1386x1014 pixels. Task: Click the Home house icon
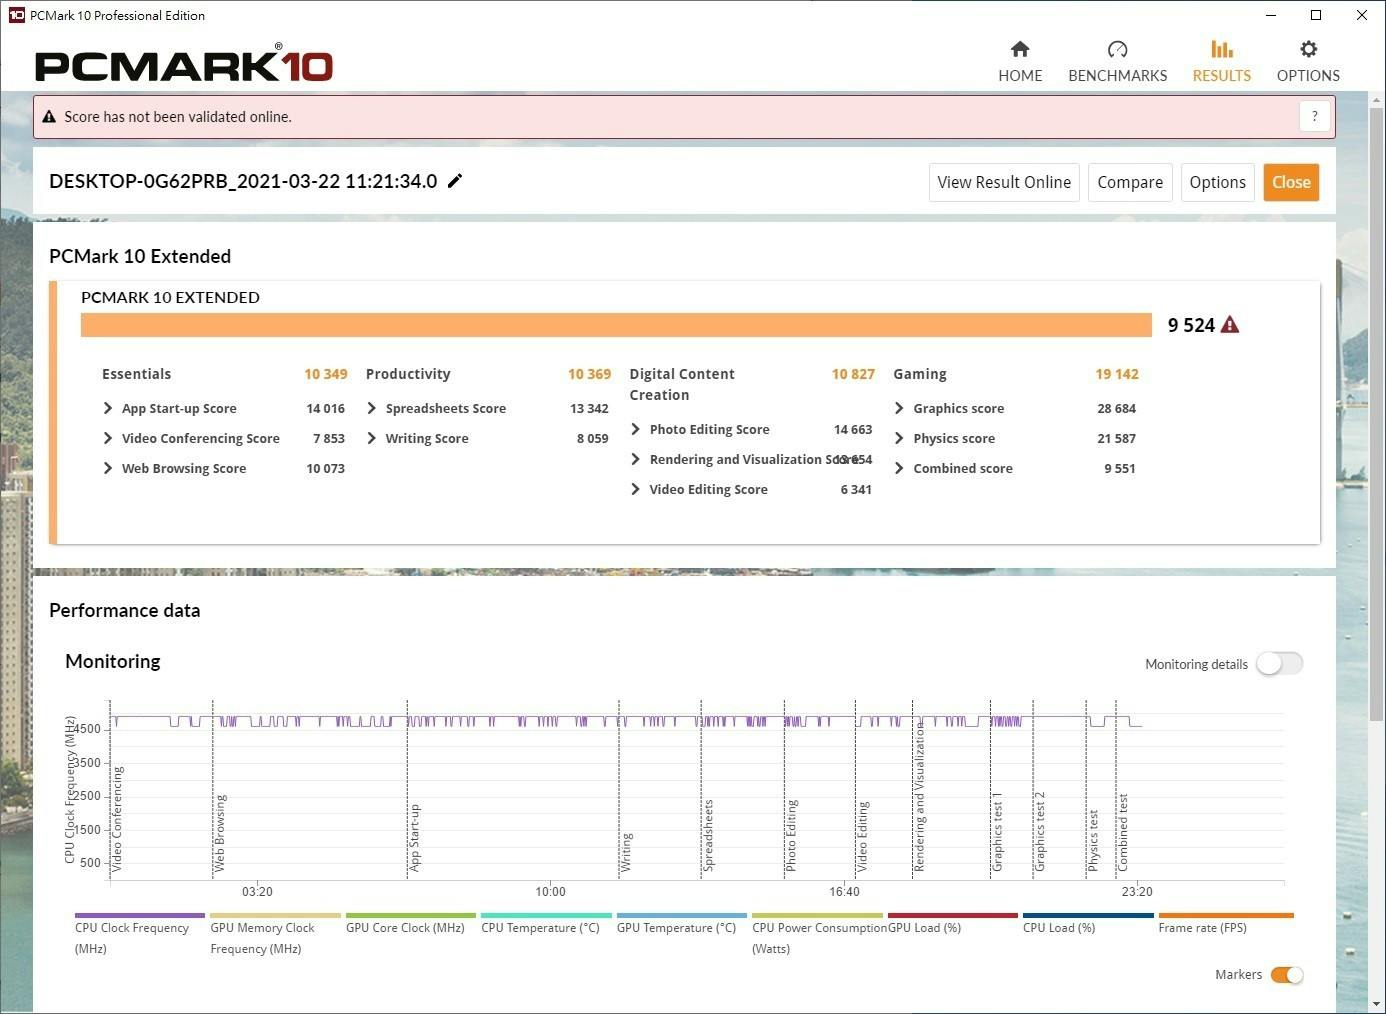pos(1019,50)
